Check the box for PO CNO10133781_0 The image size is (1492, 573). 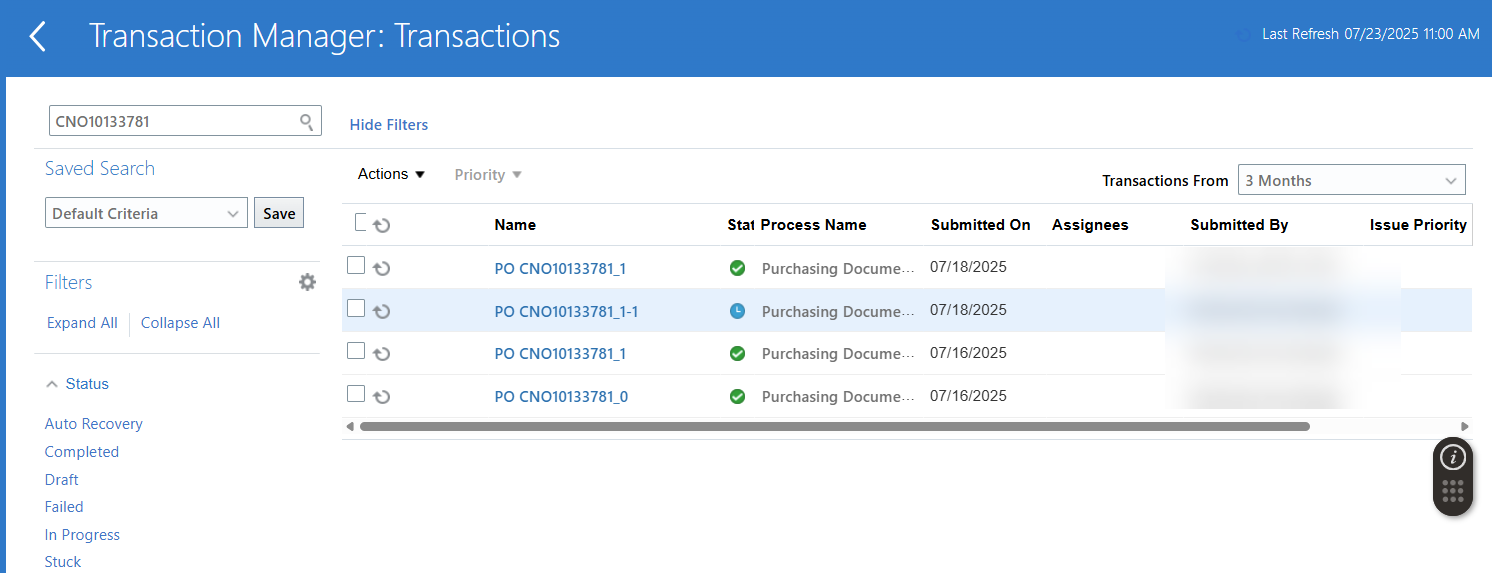pyautogui.click(x=356, y=394)
